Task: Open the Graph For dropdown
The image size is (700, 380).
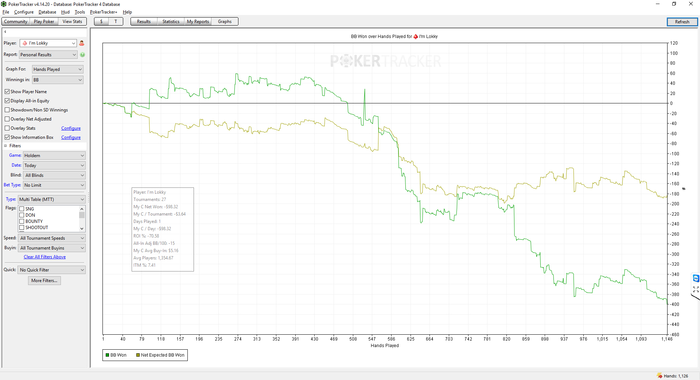Action: 58,69
